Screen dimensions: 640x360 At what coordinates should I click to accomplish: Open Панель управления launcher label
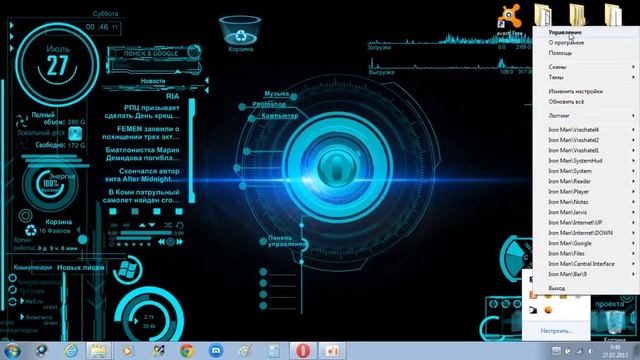pos(286,241)
